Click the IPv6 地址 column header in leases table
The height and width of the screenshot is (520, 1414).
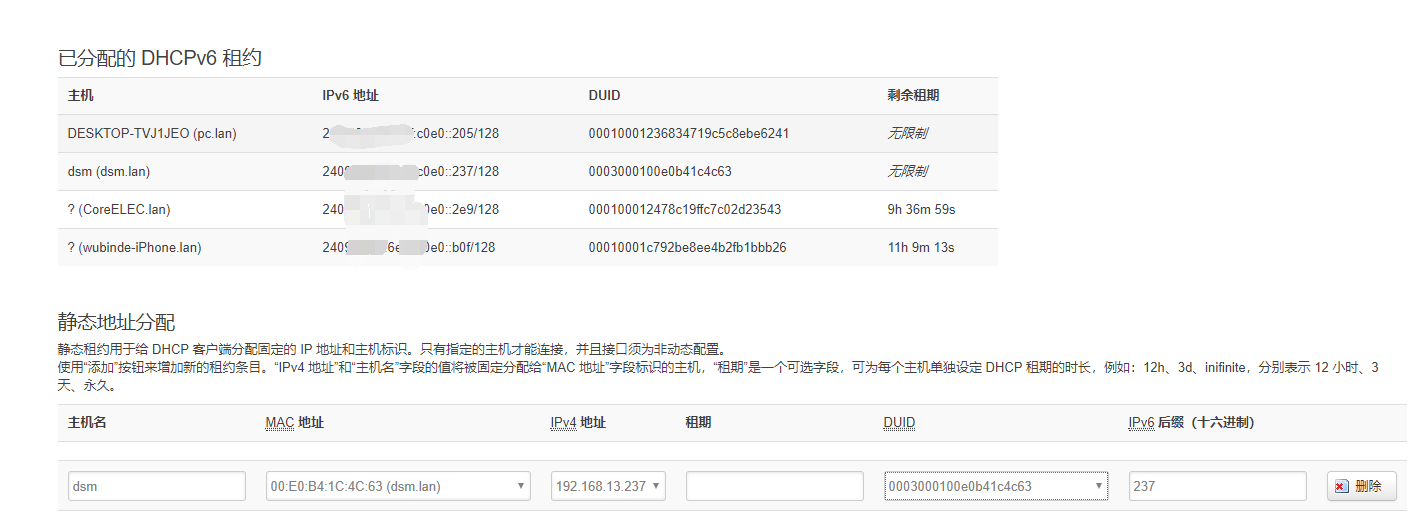pyautogui.click(x=350, y=96)
